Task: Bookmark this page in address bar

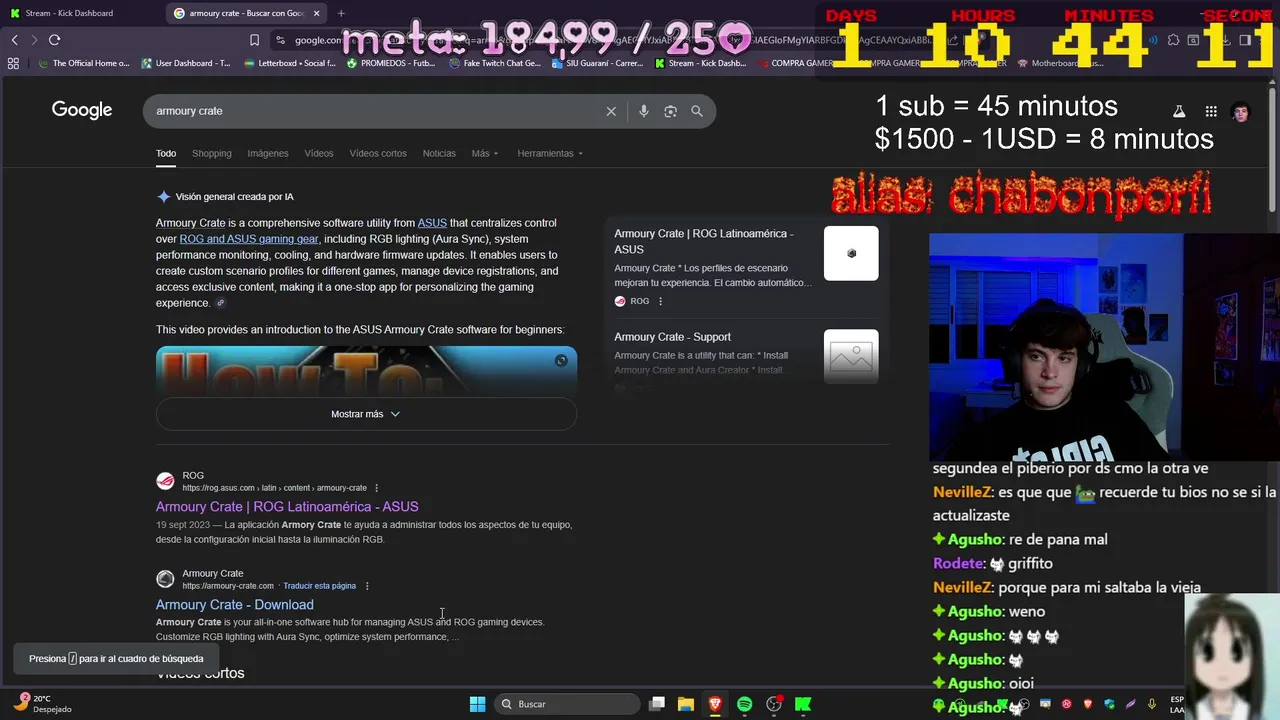Action: pos(254,40)
